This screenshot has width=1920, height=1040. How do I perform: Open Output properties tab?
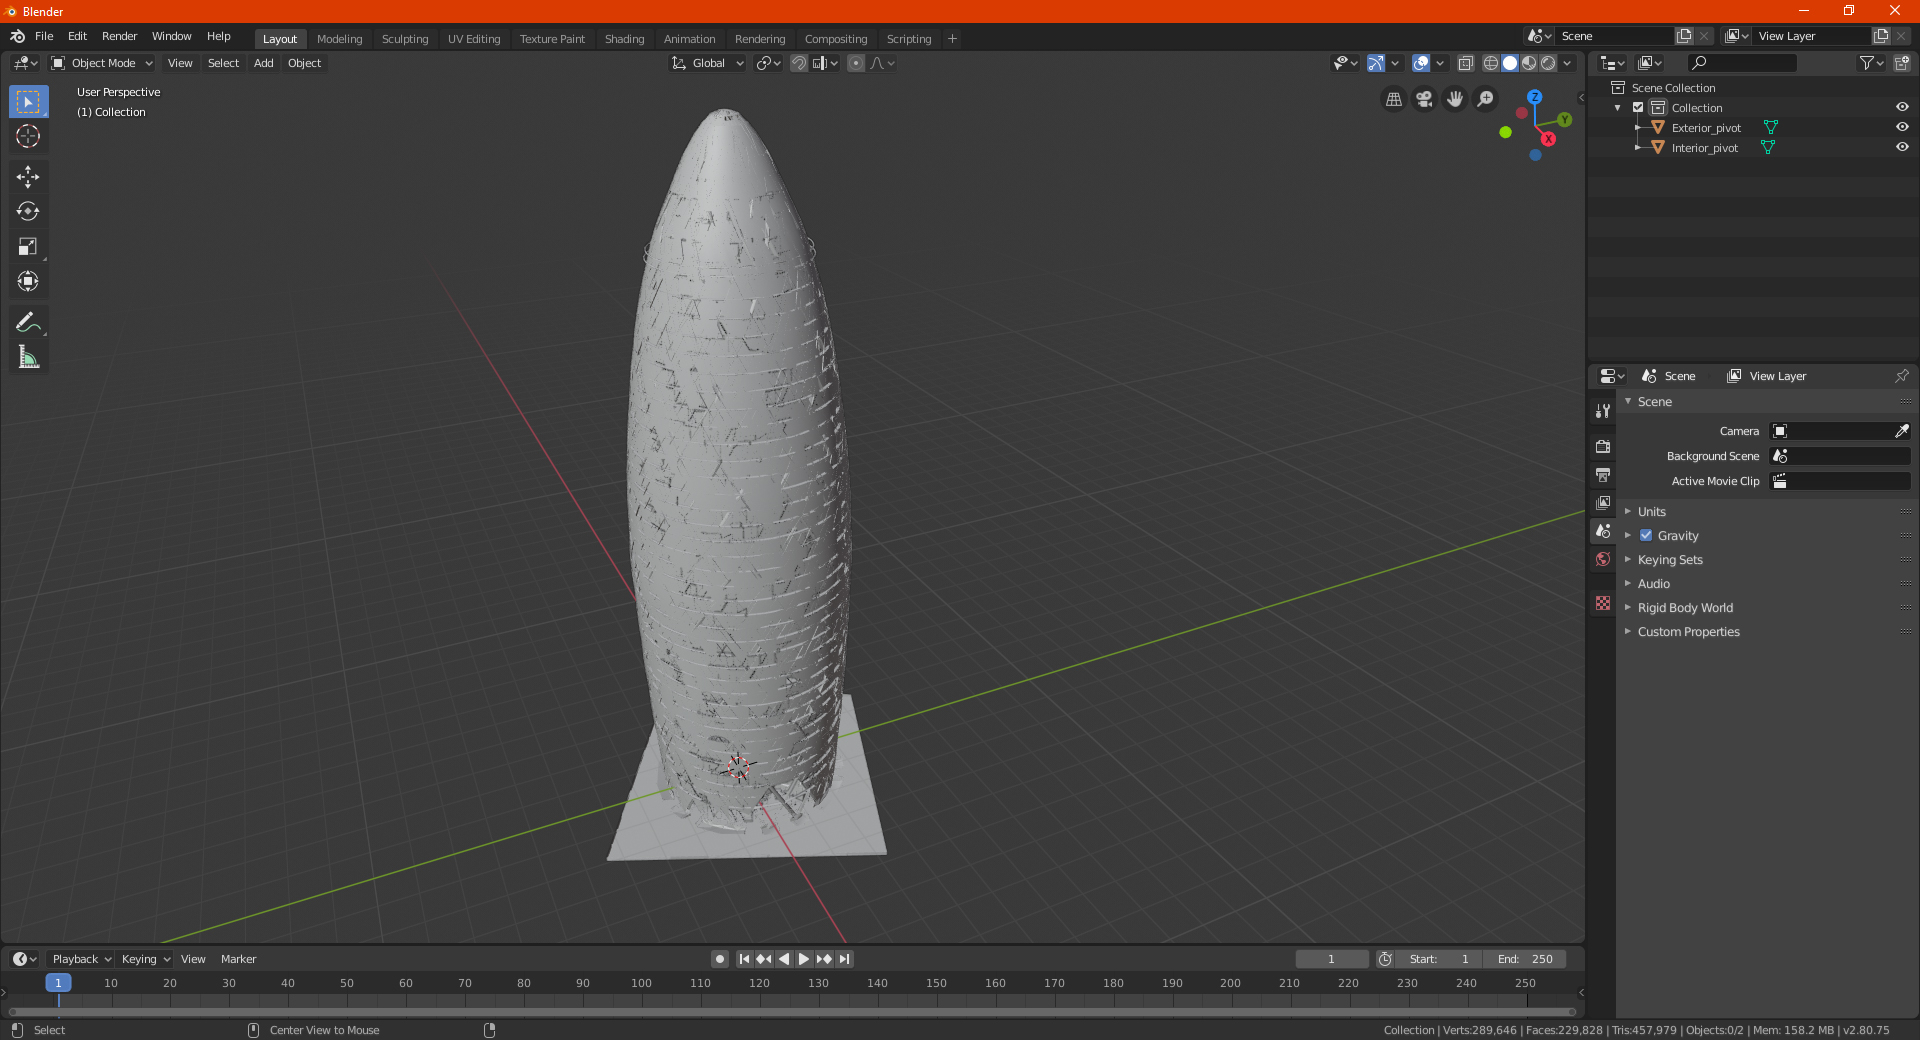tap(1603, 474)
